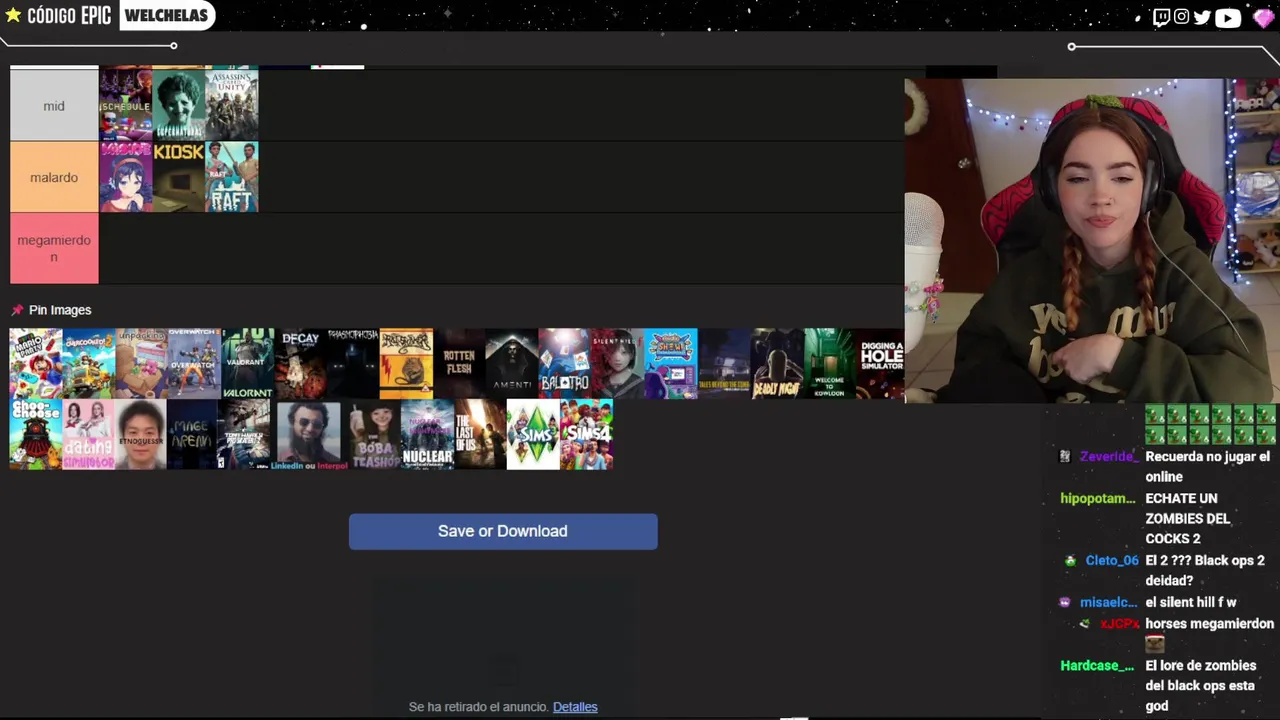Image resolution: width=1280 pixels, height=720 pixels.
Task: Click the Pin Images label
Action: (60, 310)
